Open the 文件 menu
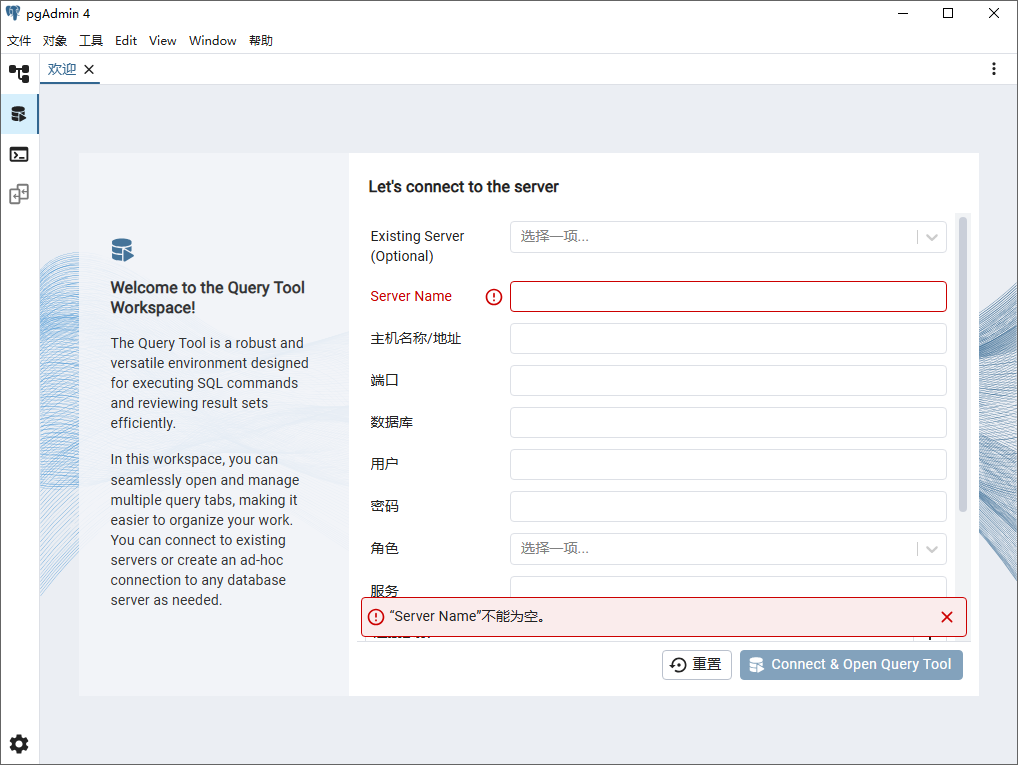Viewport: 1018px width, 765px height. (19, 41)
